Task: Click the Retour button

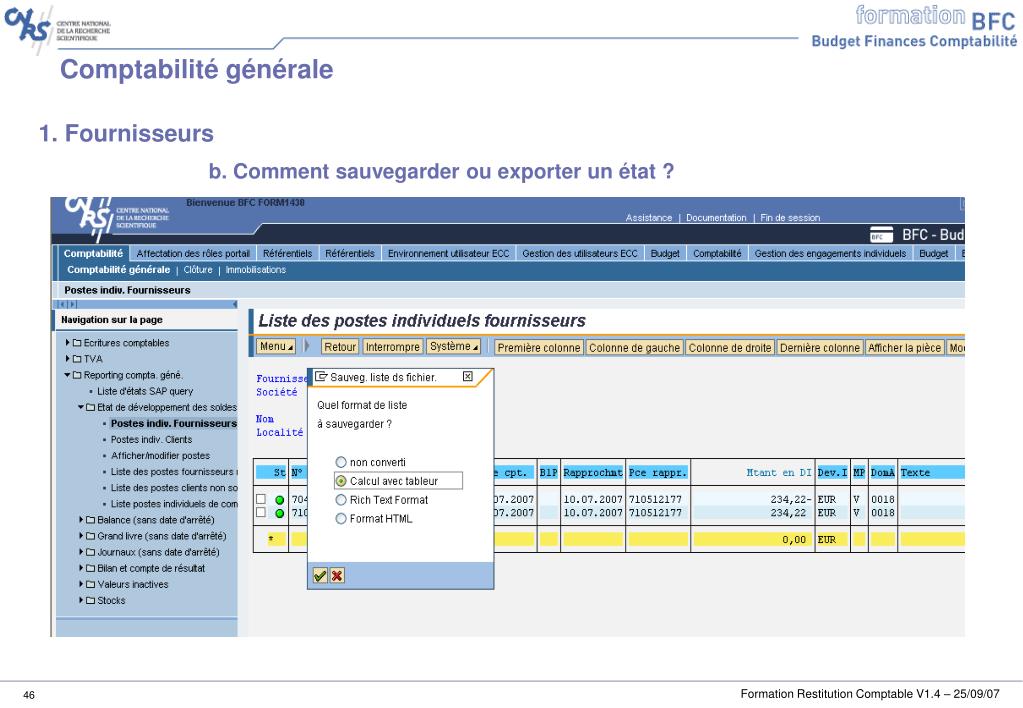Action: pos(340,347)
